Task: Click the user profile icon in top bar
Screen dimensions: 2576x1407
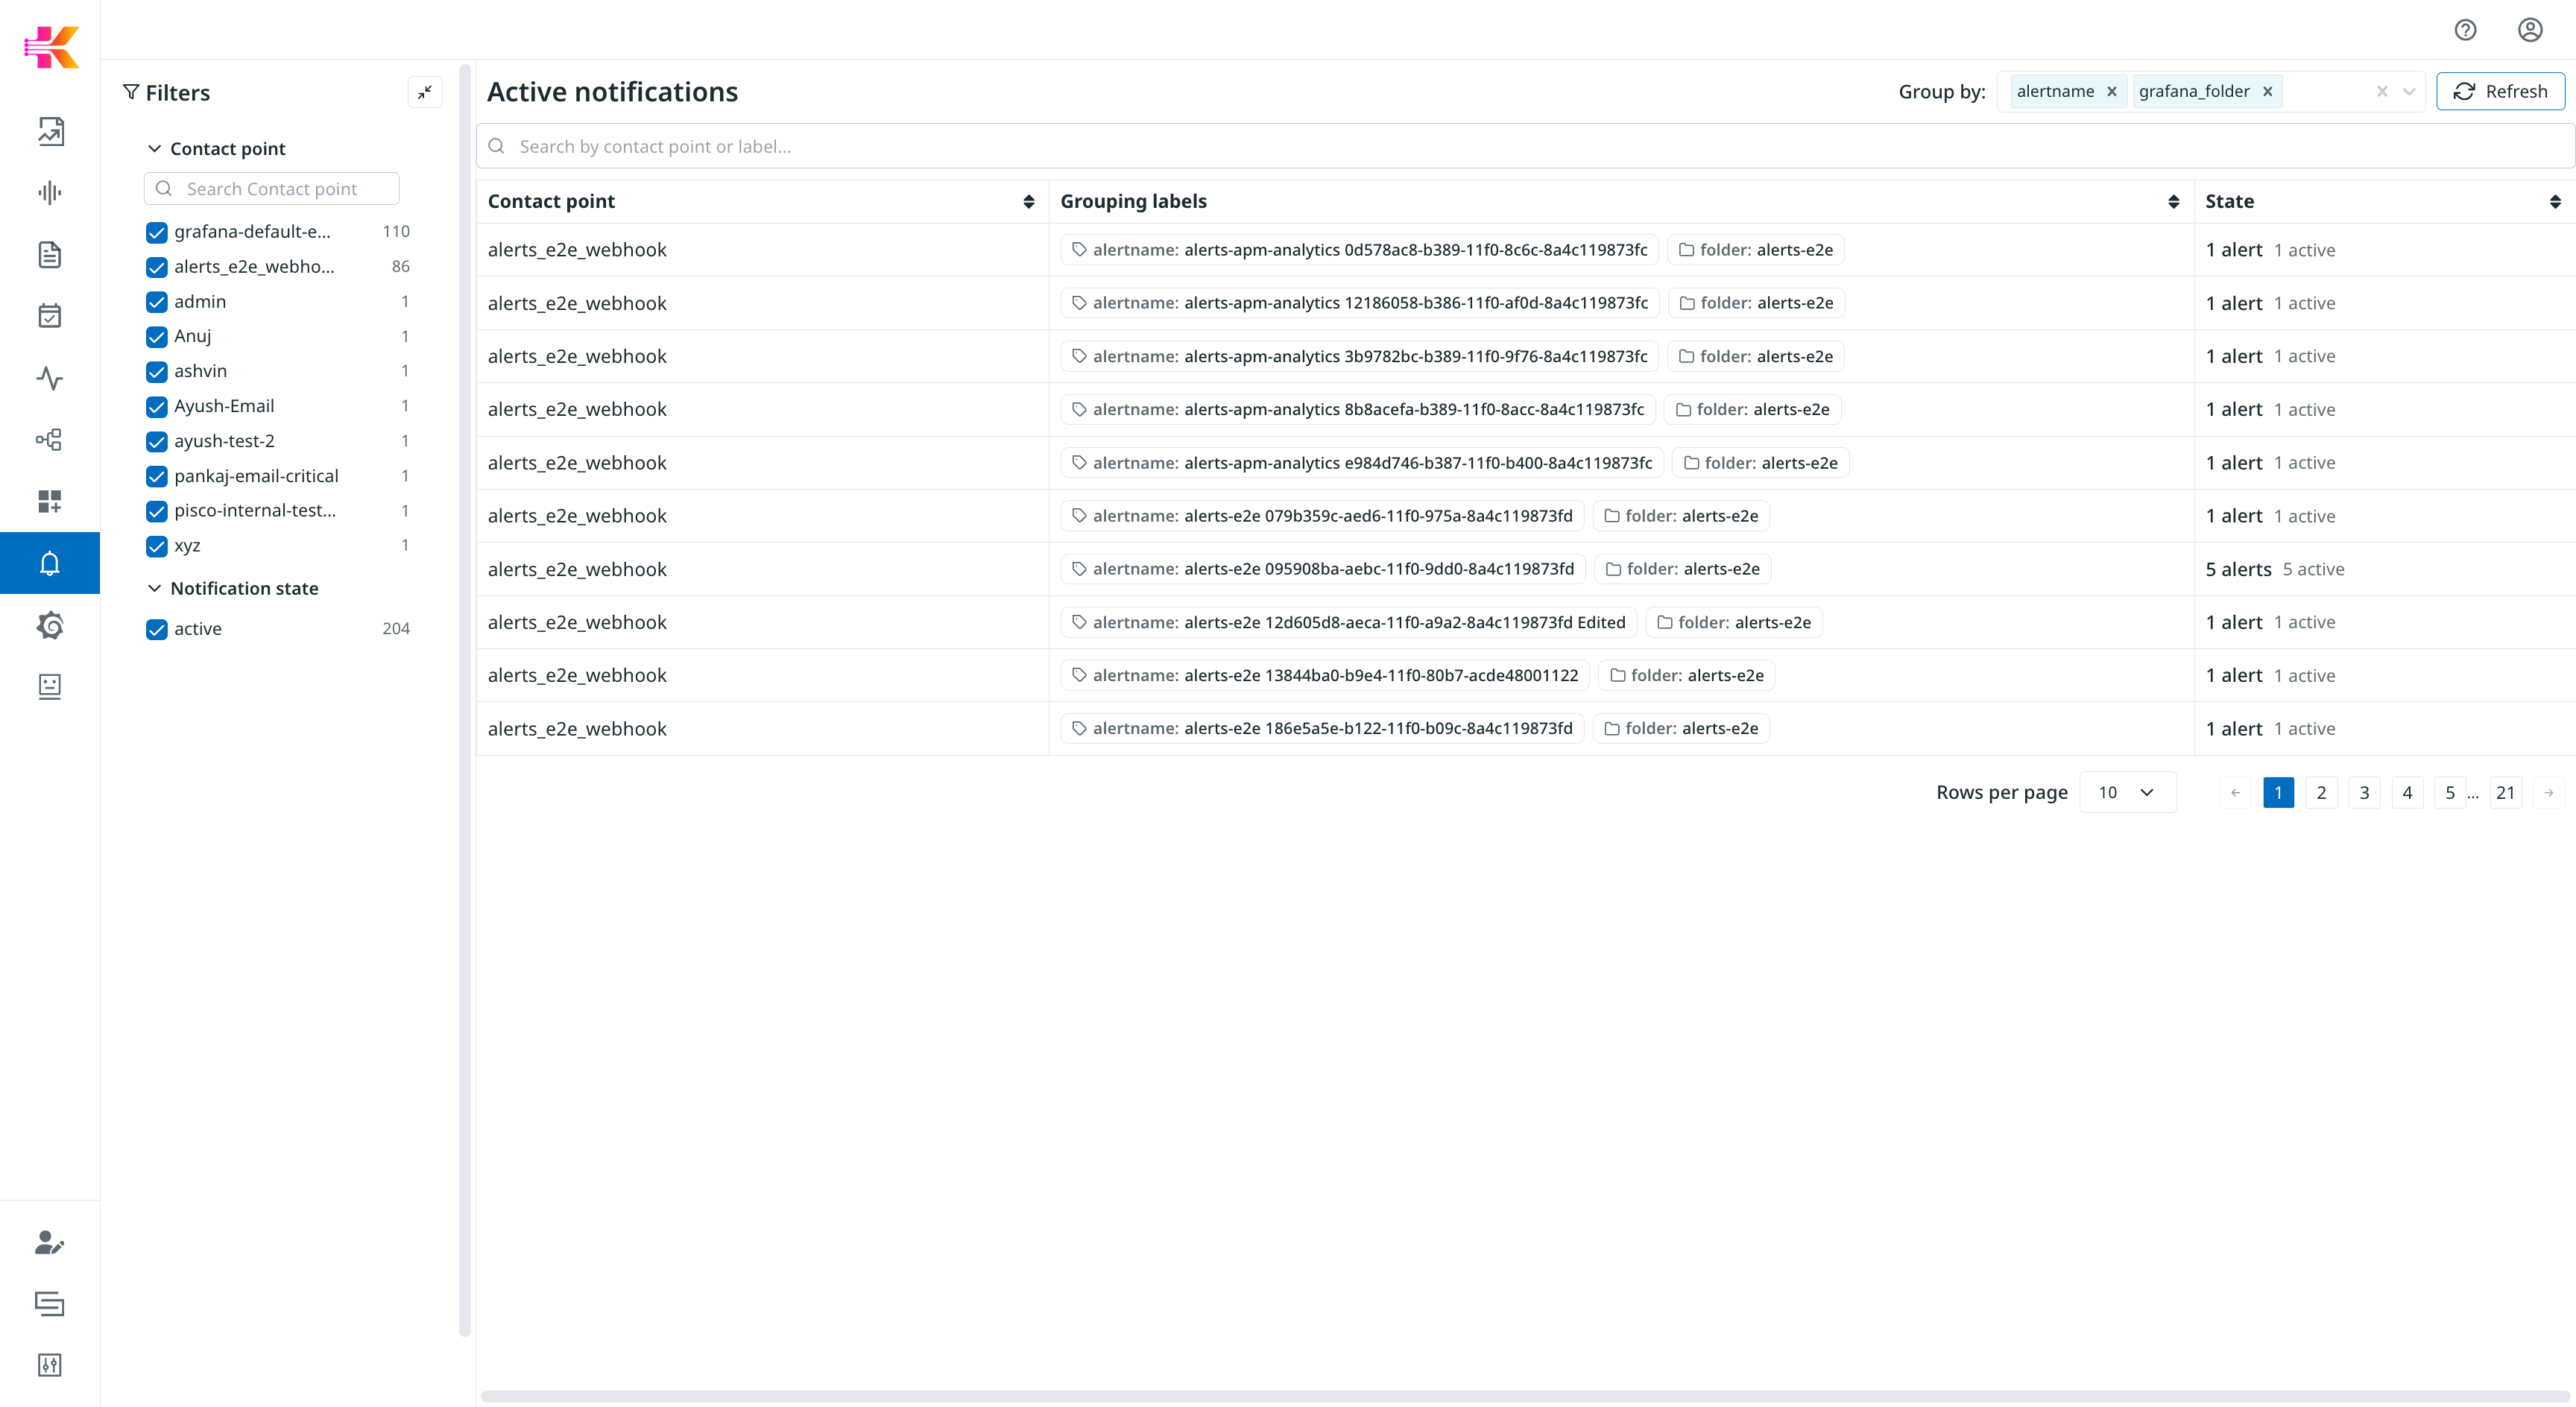Action: tap(2529, 30)
